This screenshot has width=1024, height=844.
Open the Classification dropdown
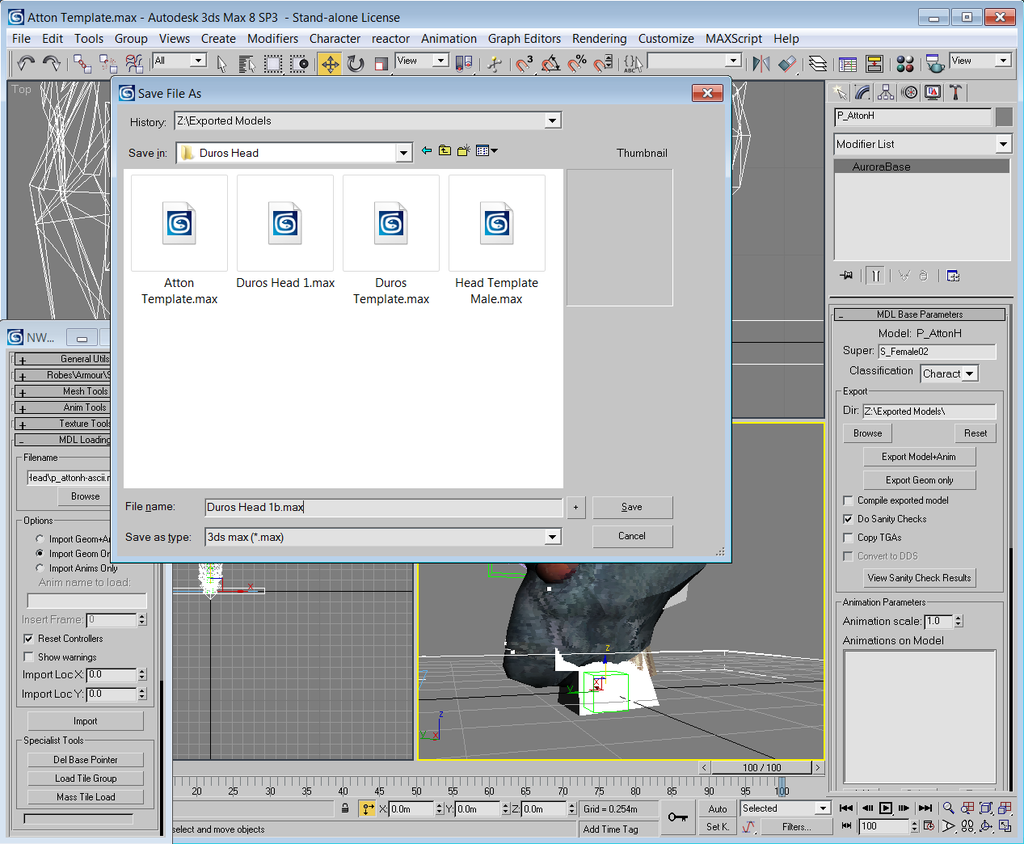pyautogui.click(x=970, y=374)
